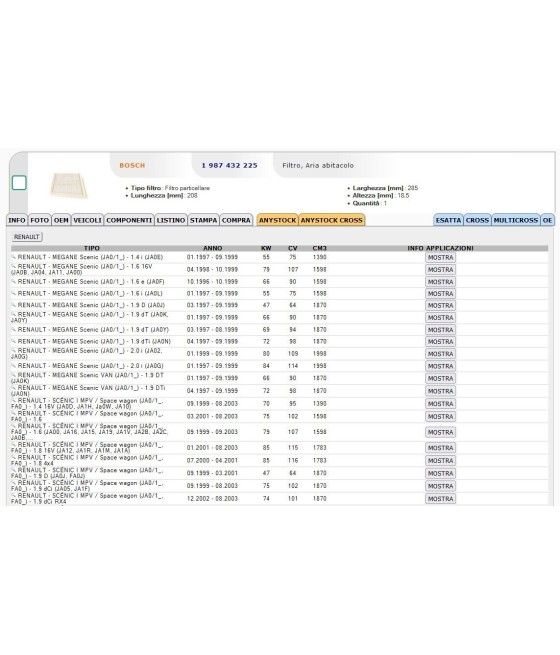Click MOSTRA for Megane Scenic 1.6 16V
This screenshot has width=560, height=655.
440,270
